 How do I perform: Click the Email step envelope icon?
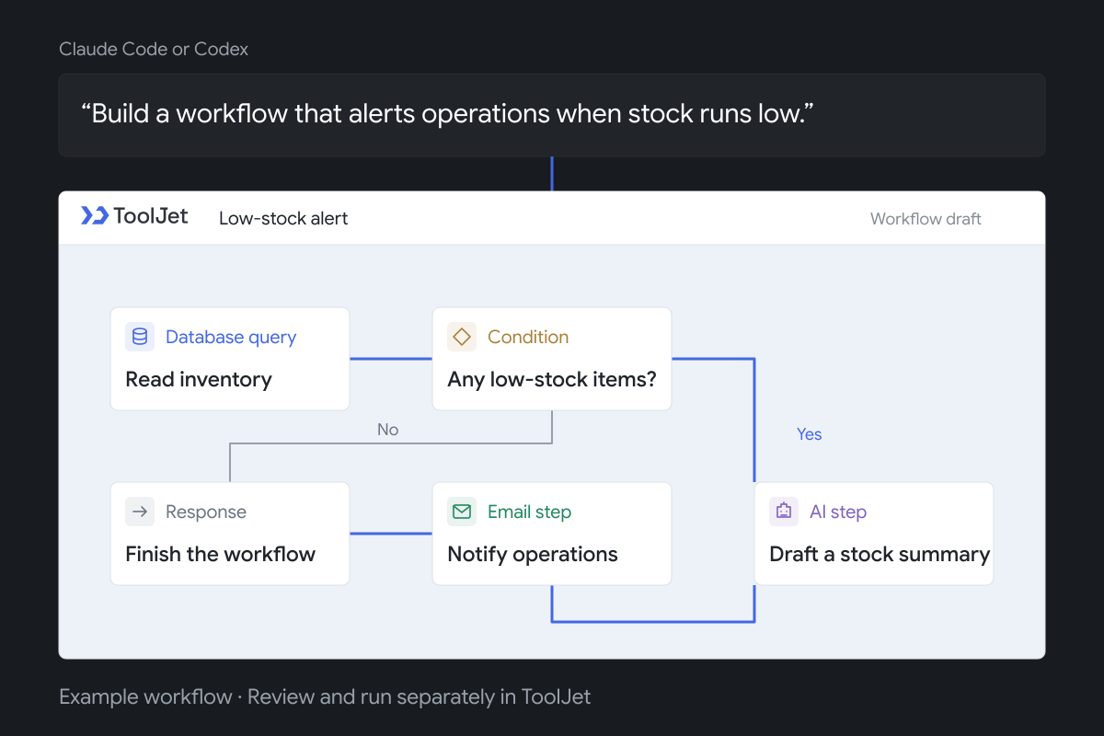coord(462,511)
